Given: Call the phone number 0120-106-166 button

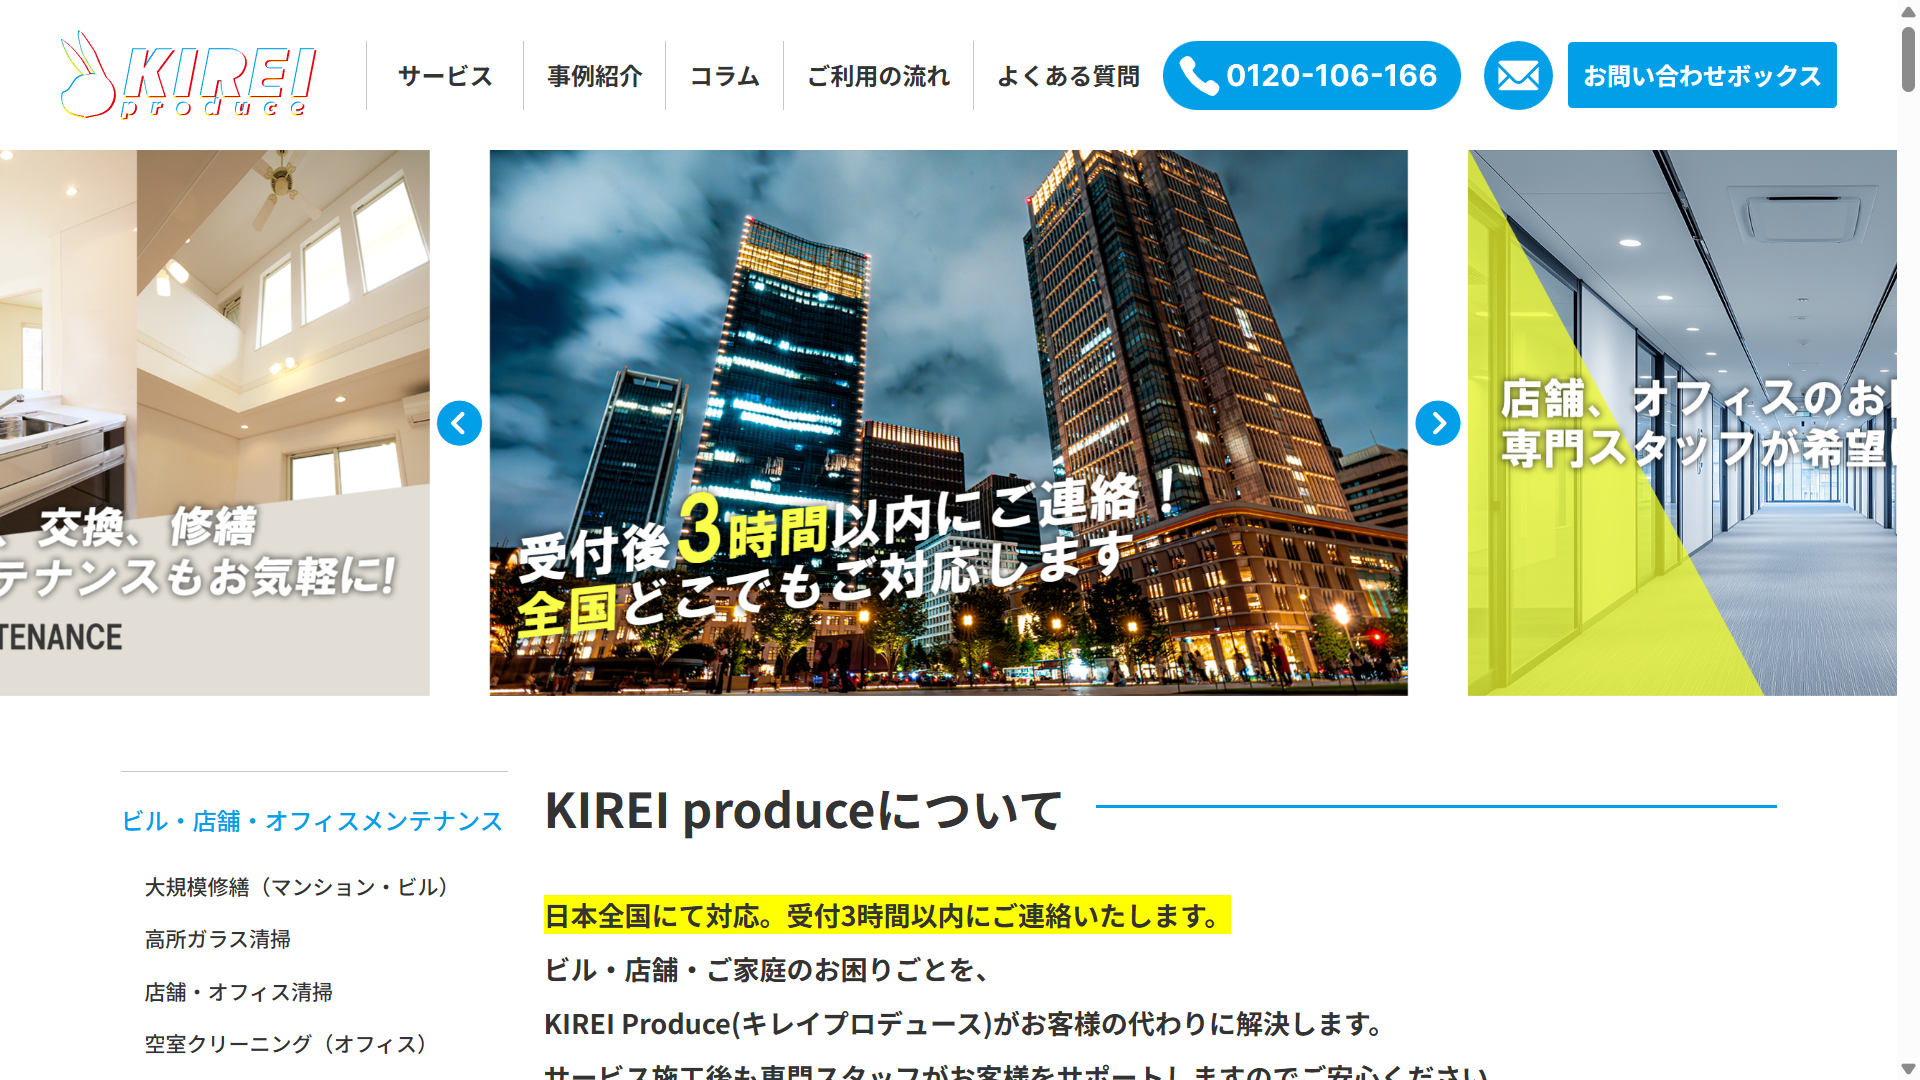Looking at the screenshot, I should (x=1311, y=75).
